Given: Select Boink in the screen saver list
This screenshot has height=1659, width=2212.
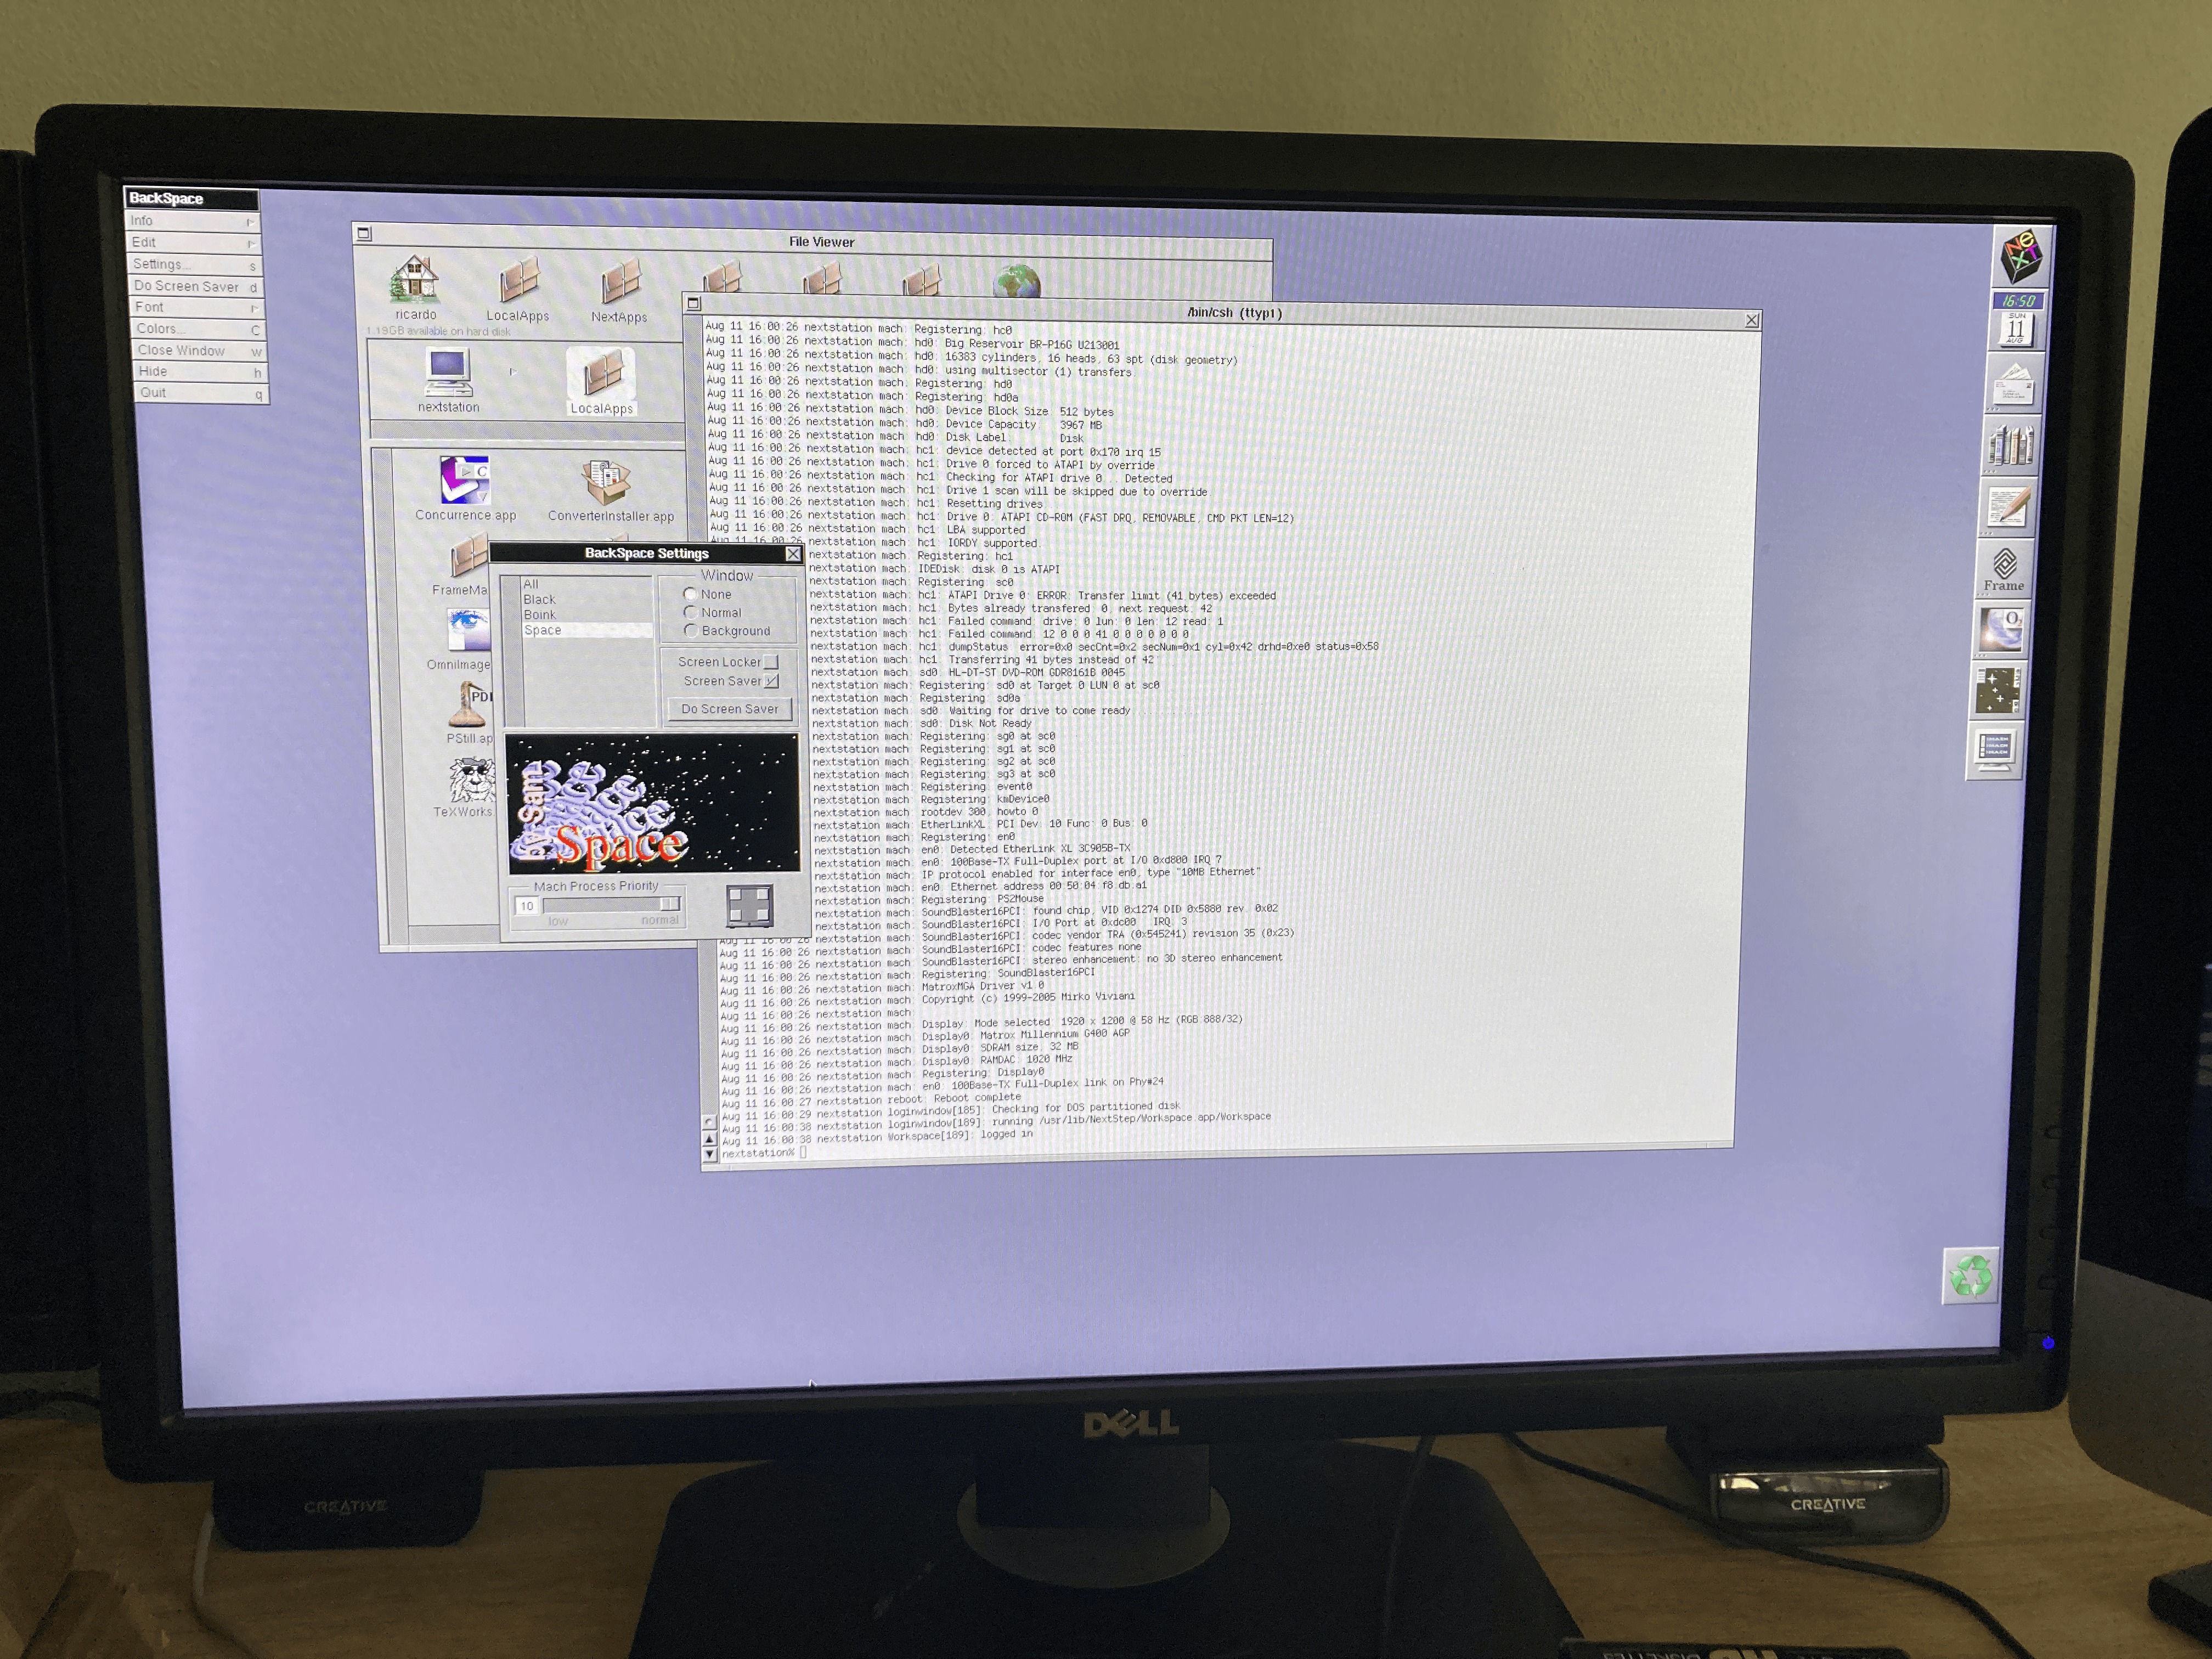Looking at the screenshot, I should 540,615.
